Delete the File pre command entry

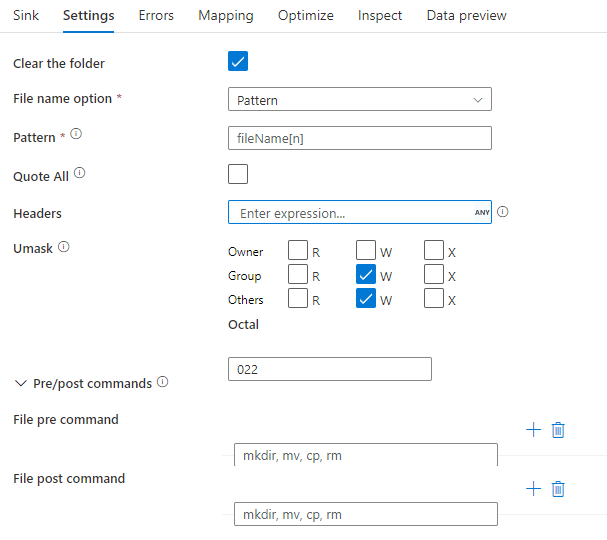pos(558,429)
